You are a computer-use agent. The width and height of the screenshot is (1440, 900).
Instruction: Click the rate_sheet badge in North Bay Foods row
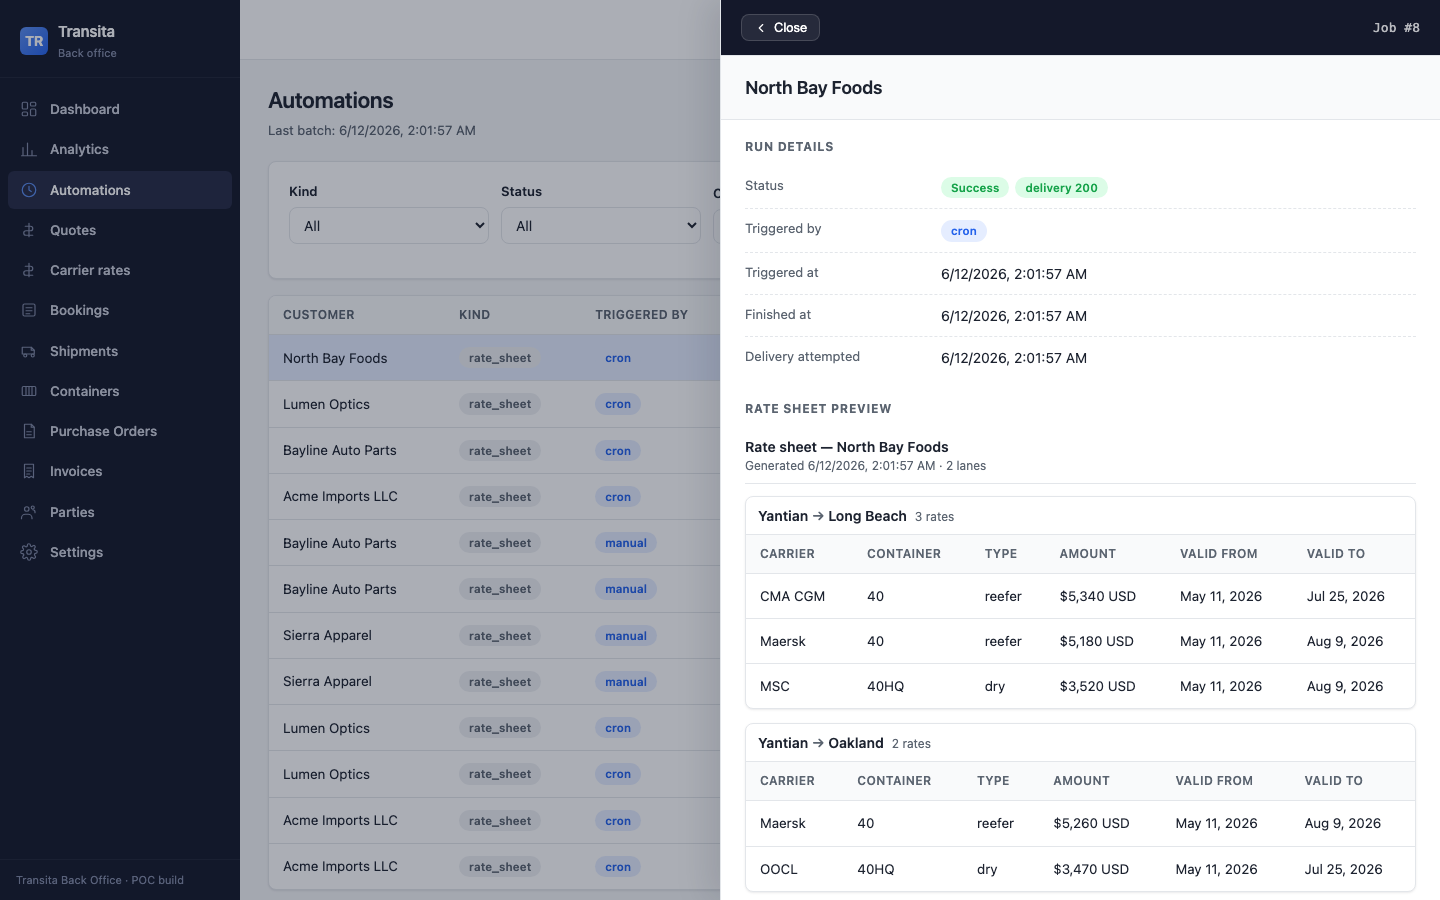(500, 358)
